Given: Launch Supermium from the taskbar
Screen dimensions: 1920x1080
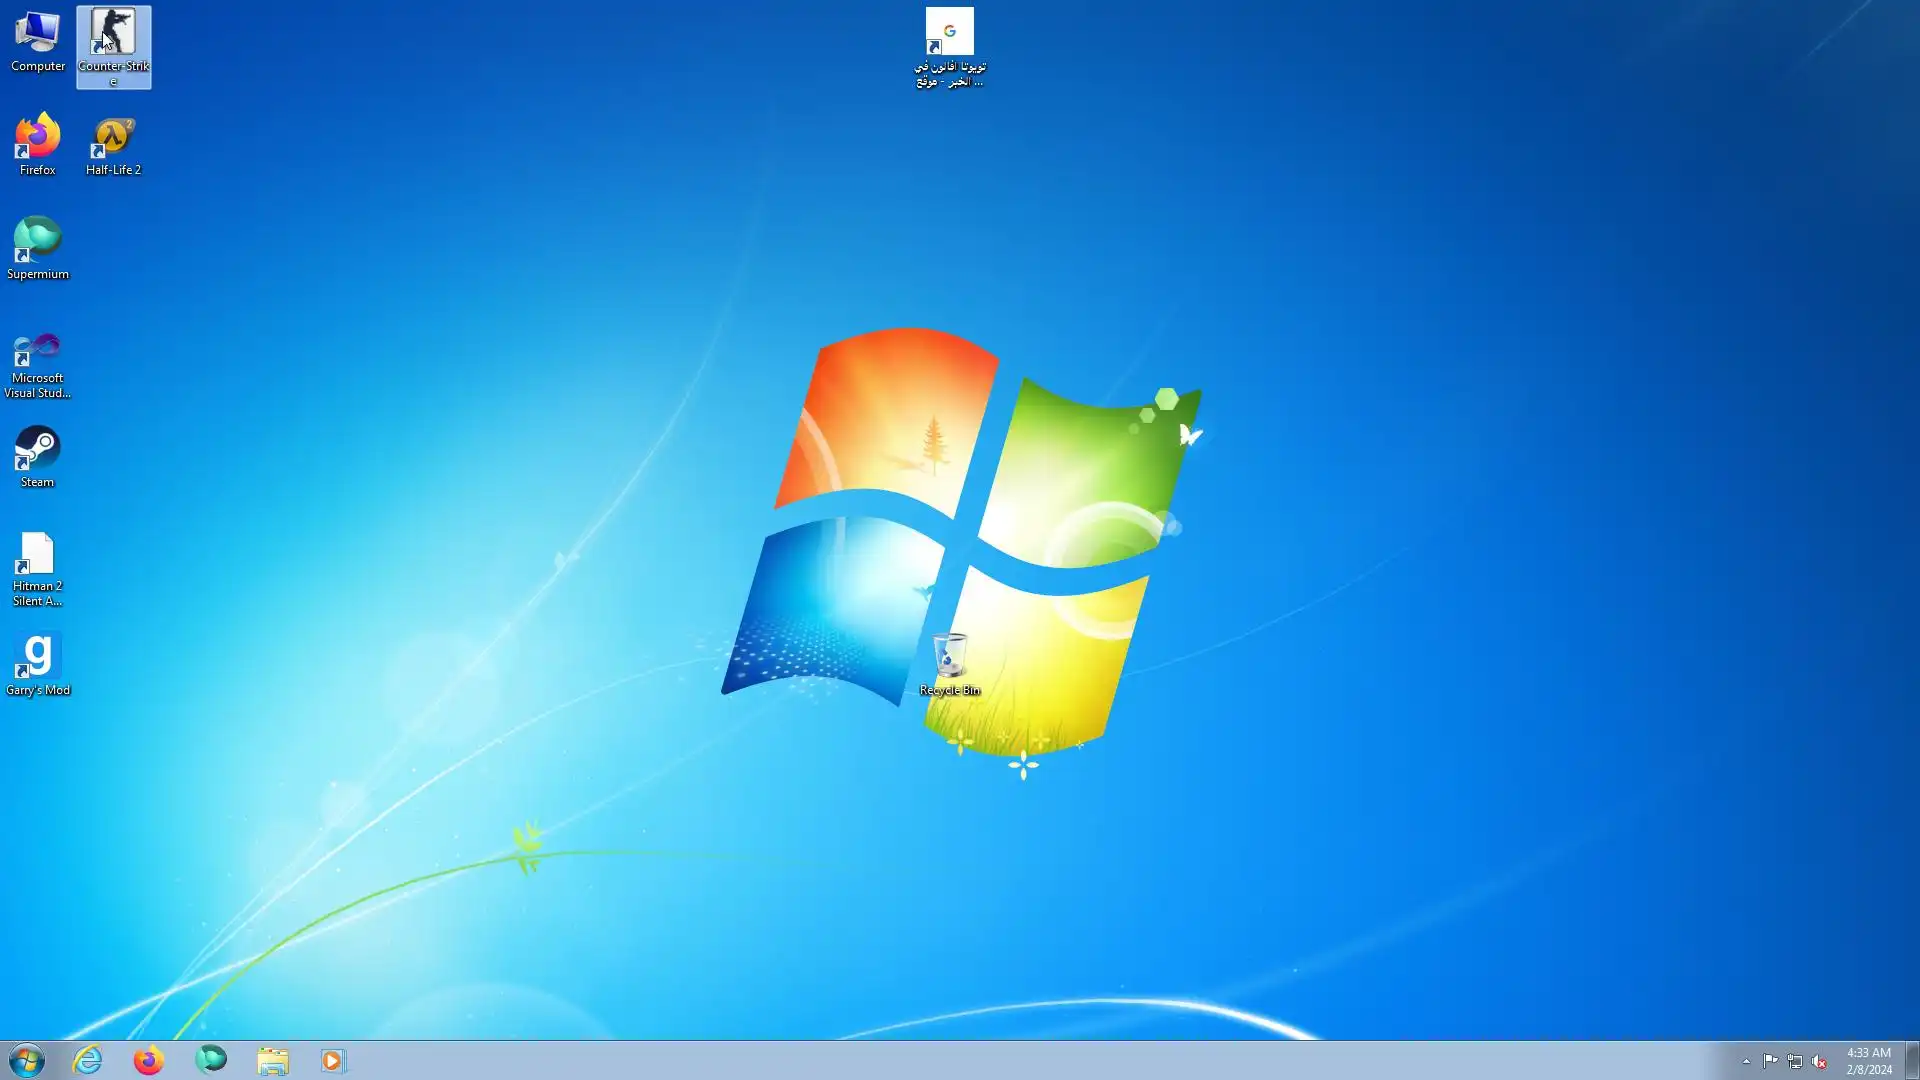Looking at the screenshot, I should click(211, 1060).
